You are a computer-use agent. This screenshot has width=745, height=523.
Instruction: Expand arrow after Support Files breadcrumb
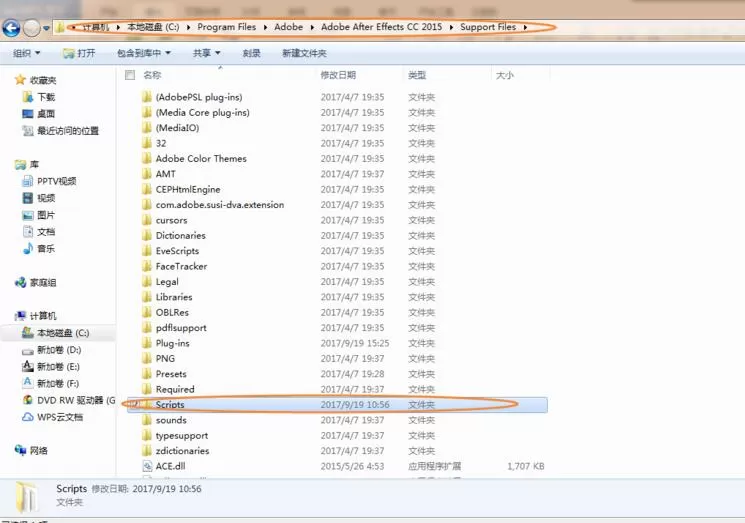(x=525, y=28)
